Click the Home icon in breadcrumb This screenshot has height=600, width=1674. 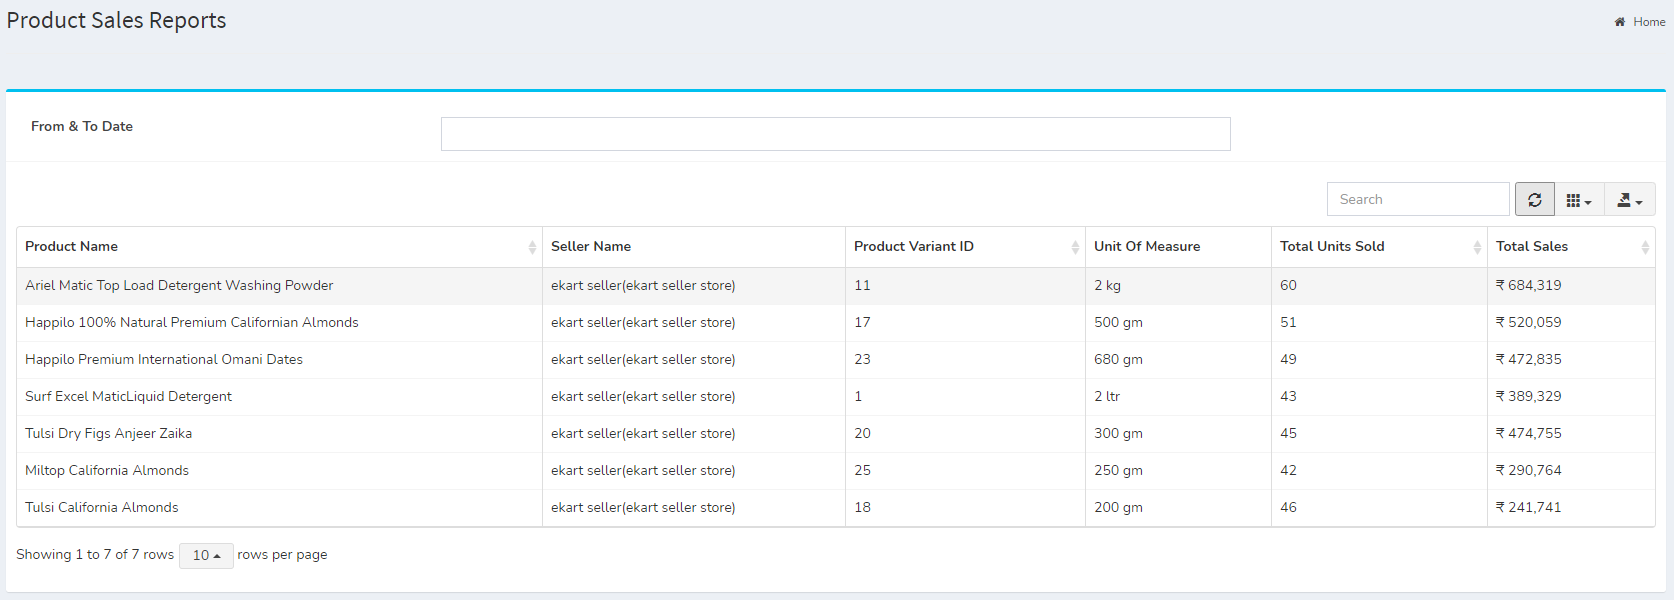coord(1620,22)
